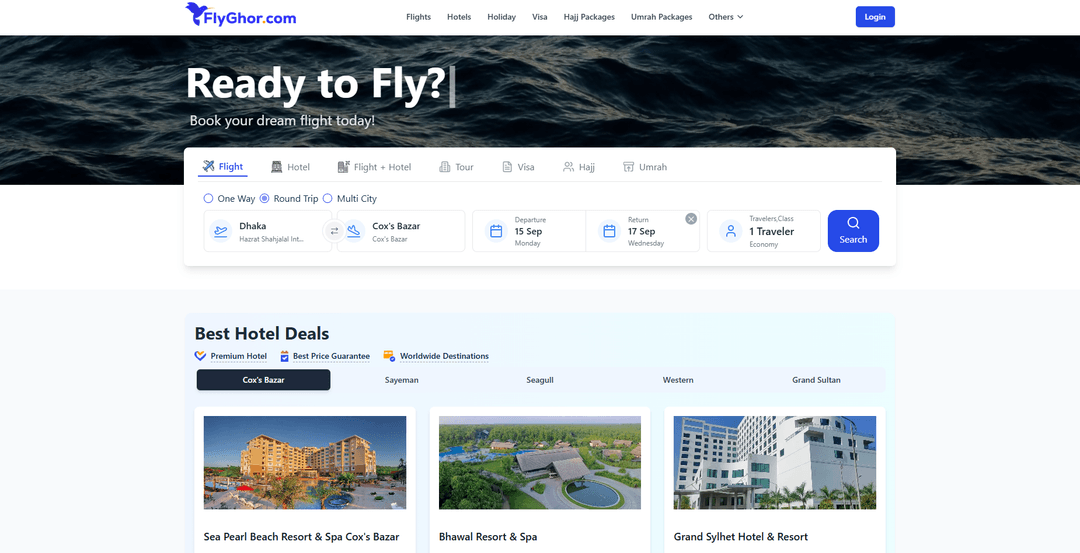
Task: Select the Seagull hotel deals tab
Action: click(x=540, y=380)
